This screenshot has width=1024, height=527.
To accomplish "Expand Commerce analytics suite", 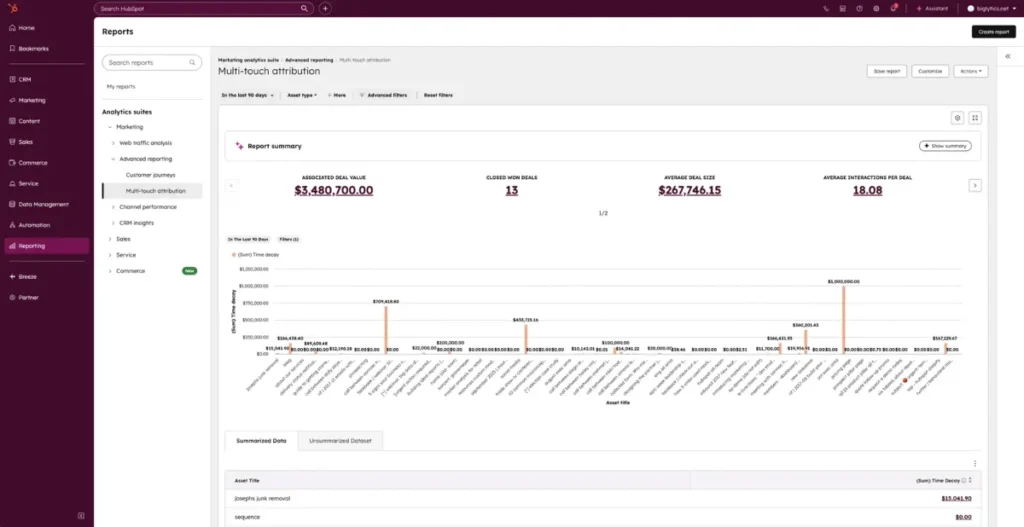I will (x=110, y=271).
